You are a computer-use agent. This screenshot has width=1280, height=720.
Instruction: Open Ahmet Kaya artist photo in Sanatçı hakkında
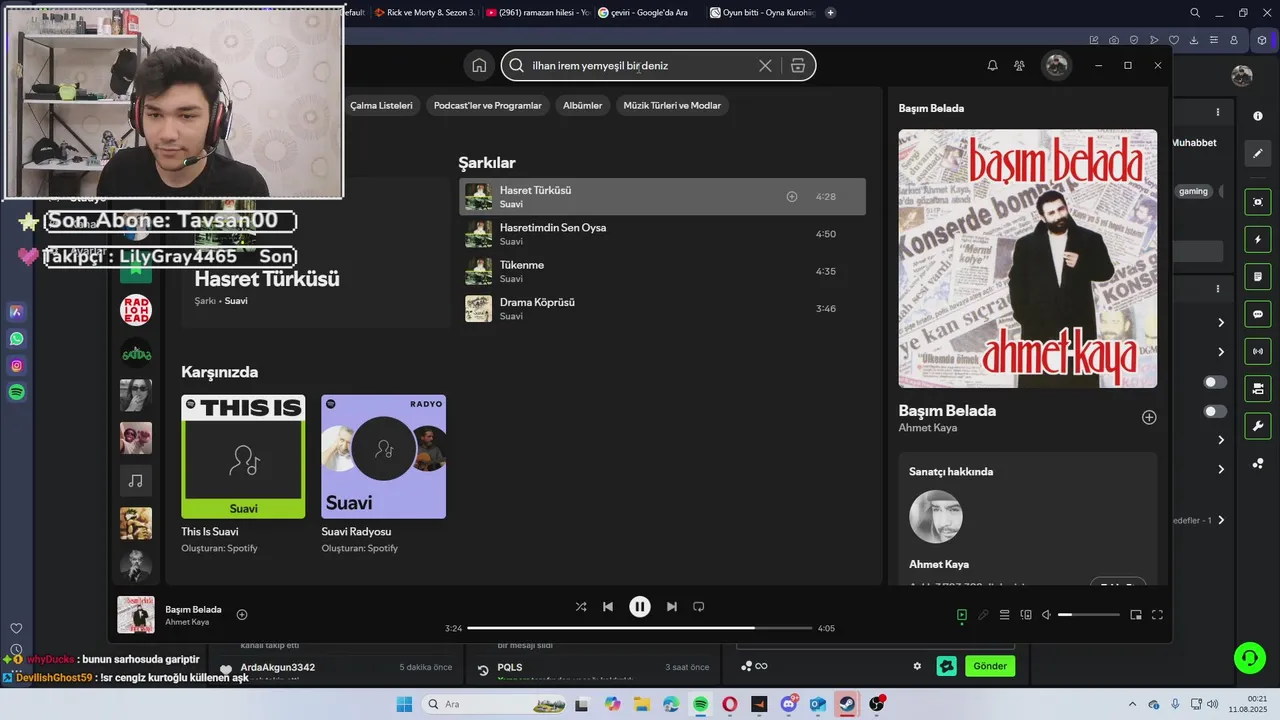(x=935, y=517)
